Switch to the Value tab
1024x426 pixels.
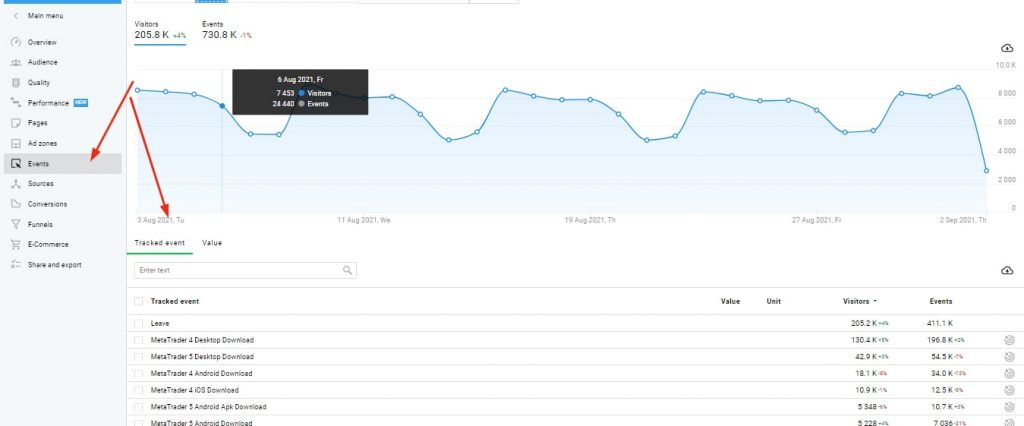tap(212, 243)
